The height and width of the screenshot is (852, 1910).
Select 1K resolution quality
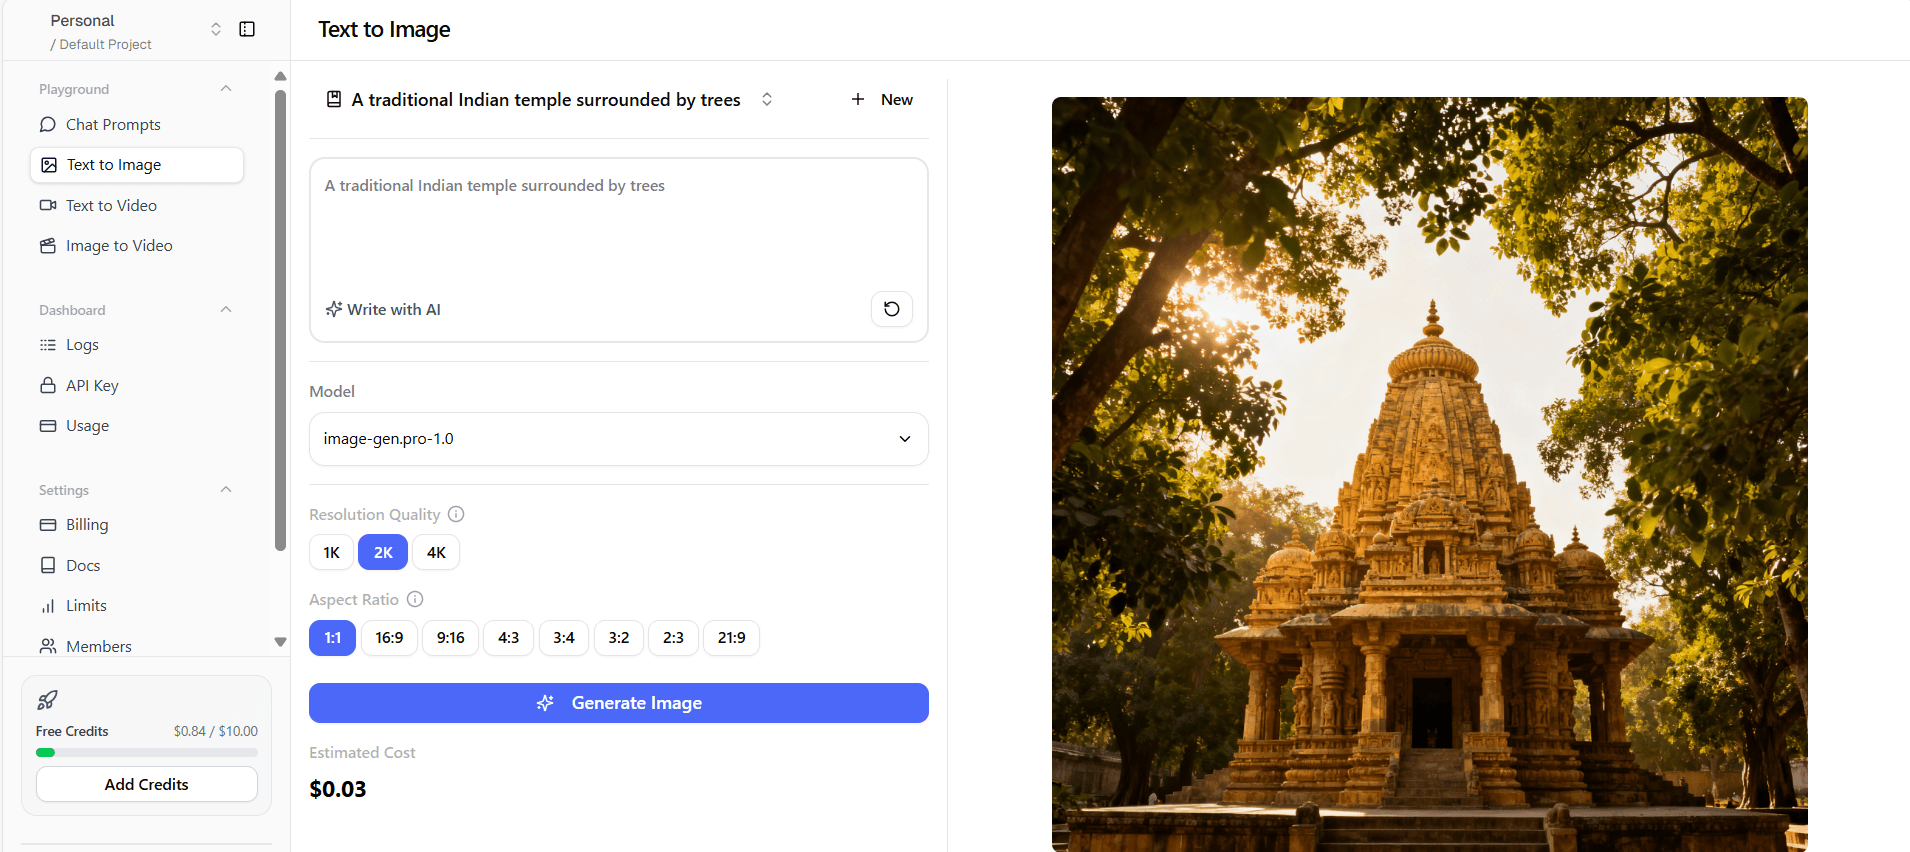coord(331,552)
